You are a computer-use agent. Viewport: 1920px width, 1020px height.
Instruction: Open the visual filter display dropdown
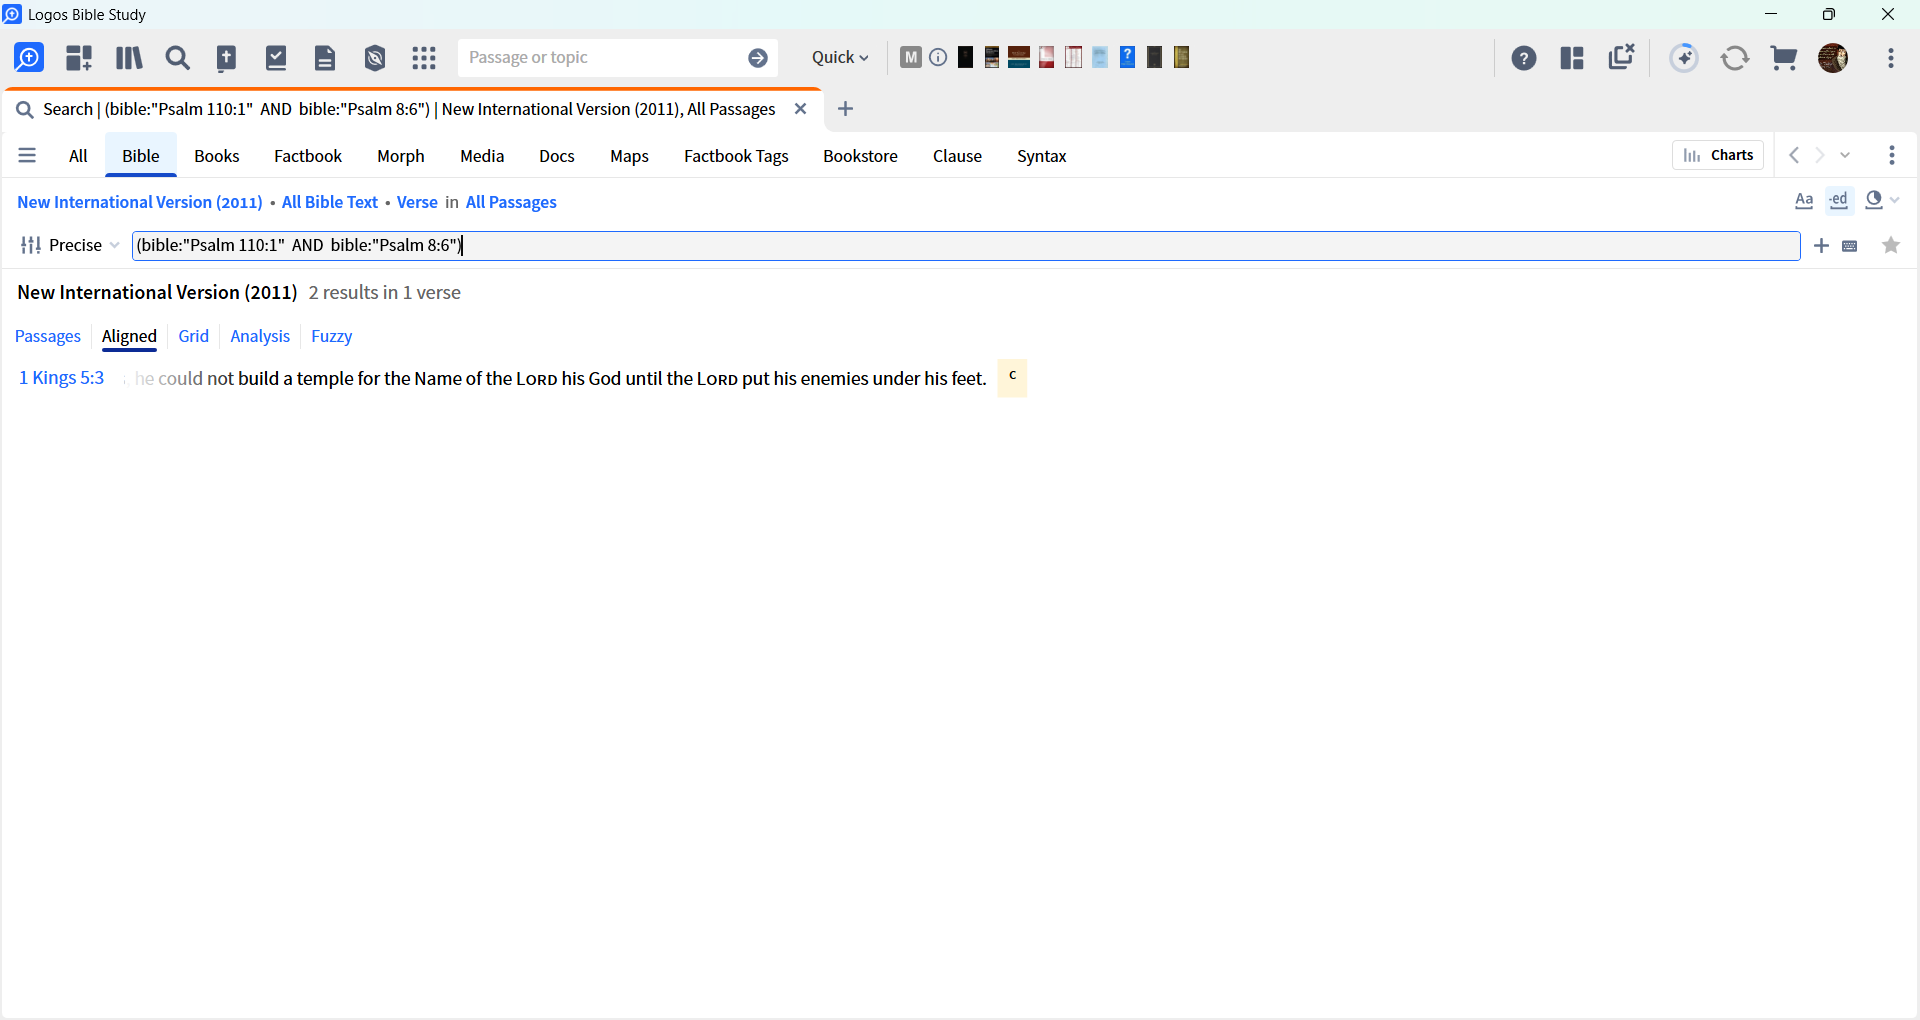click(x=1882, y=201)
